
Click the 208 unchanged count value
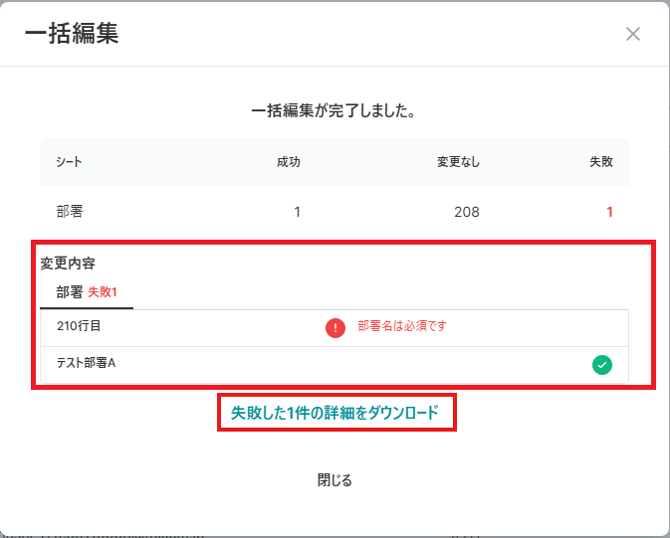click(x=467, y=212)
